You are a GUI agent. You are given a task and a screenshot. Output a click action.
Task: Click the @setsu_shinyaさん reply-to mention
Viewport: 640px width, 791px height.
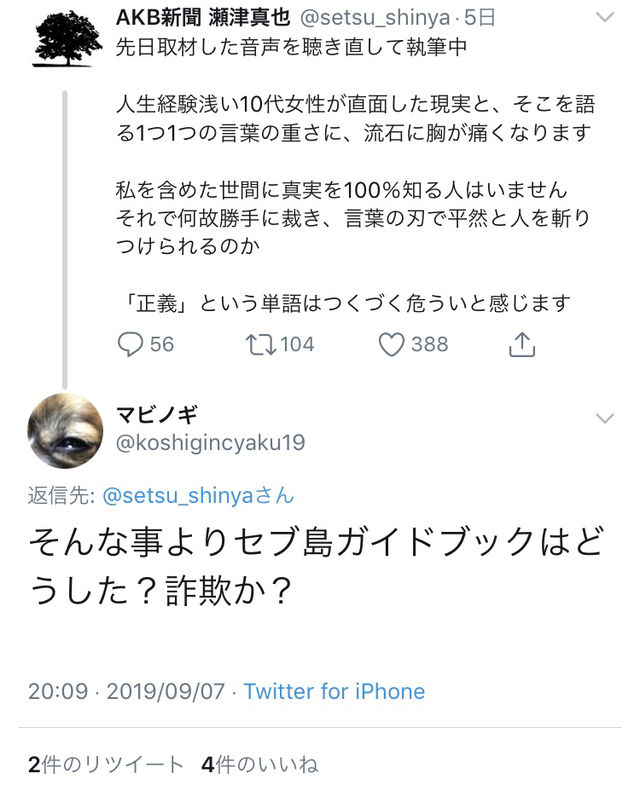click(x=198, y=495)
